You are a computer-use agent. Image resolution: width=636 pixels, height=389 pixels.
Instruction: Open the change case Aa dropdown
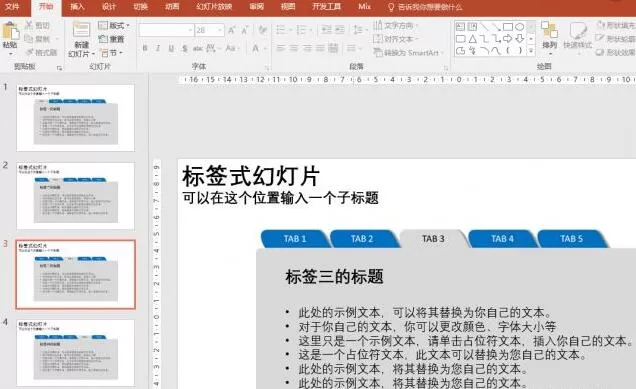pos(232,48)
